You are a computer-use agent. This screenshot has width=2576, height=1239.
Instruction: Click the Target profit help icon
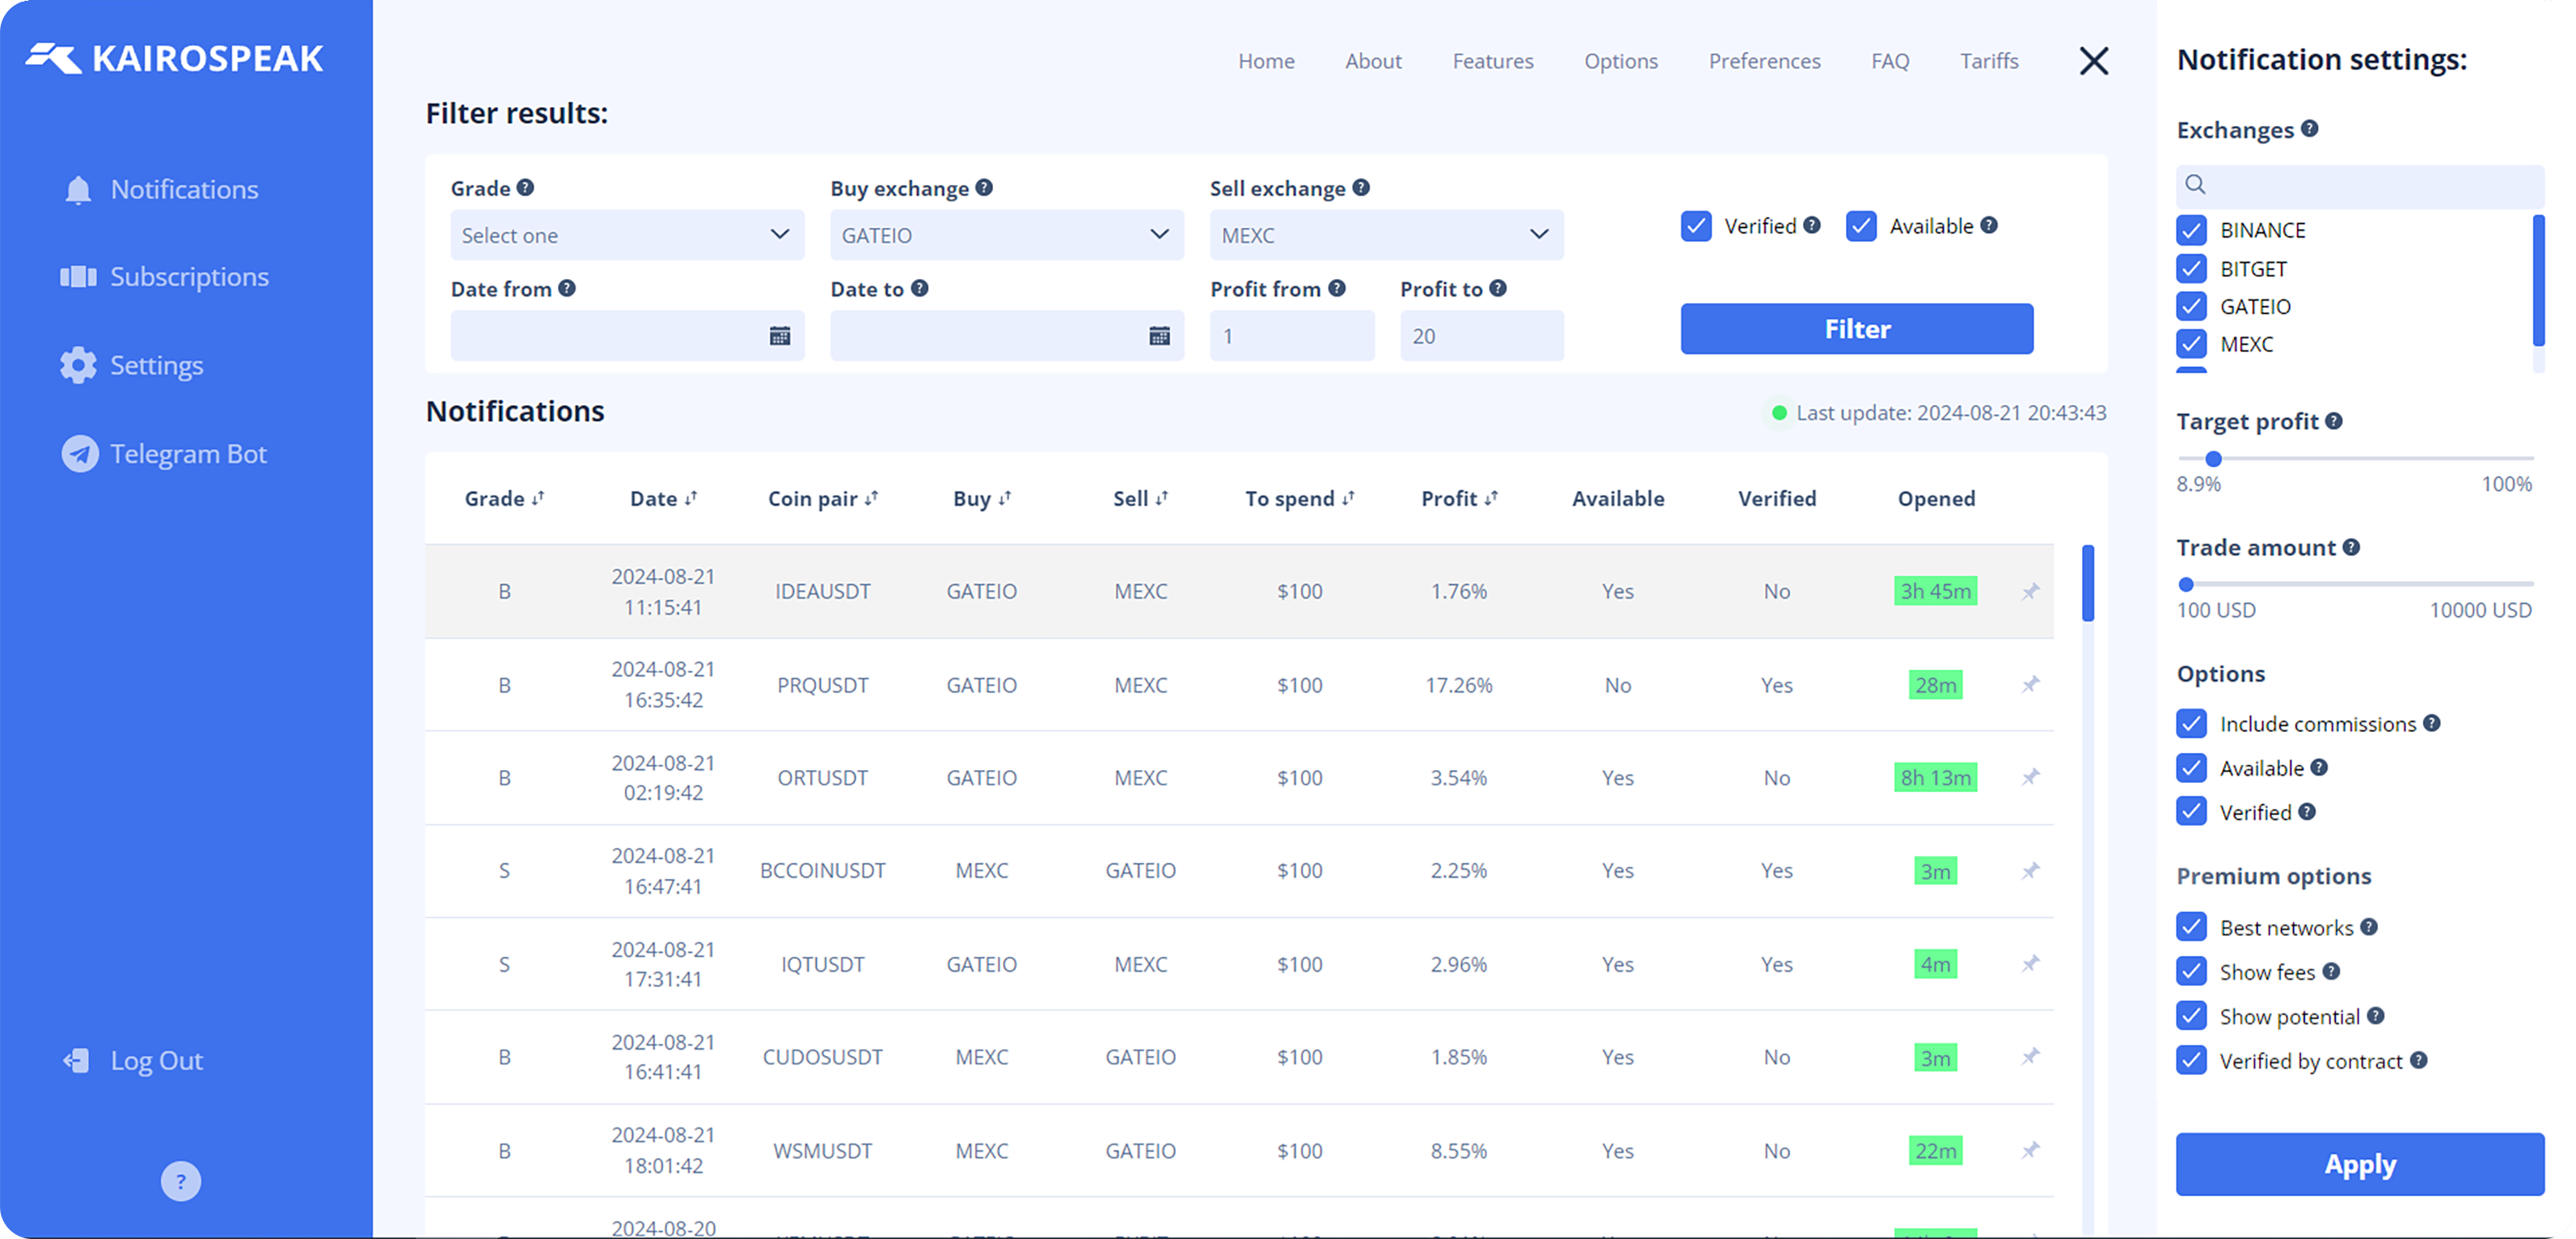(2334, 421)
